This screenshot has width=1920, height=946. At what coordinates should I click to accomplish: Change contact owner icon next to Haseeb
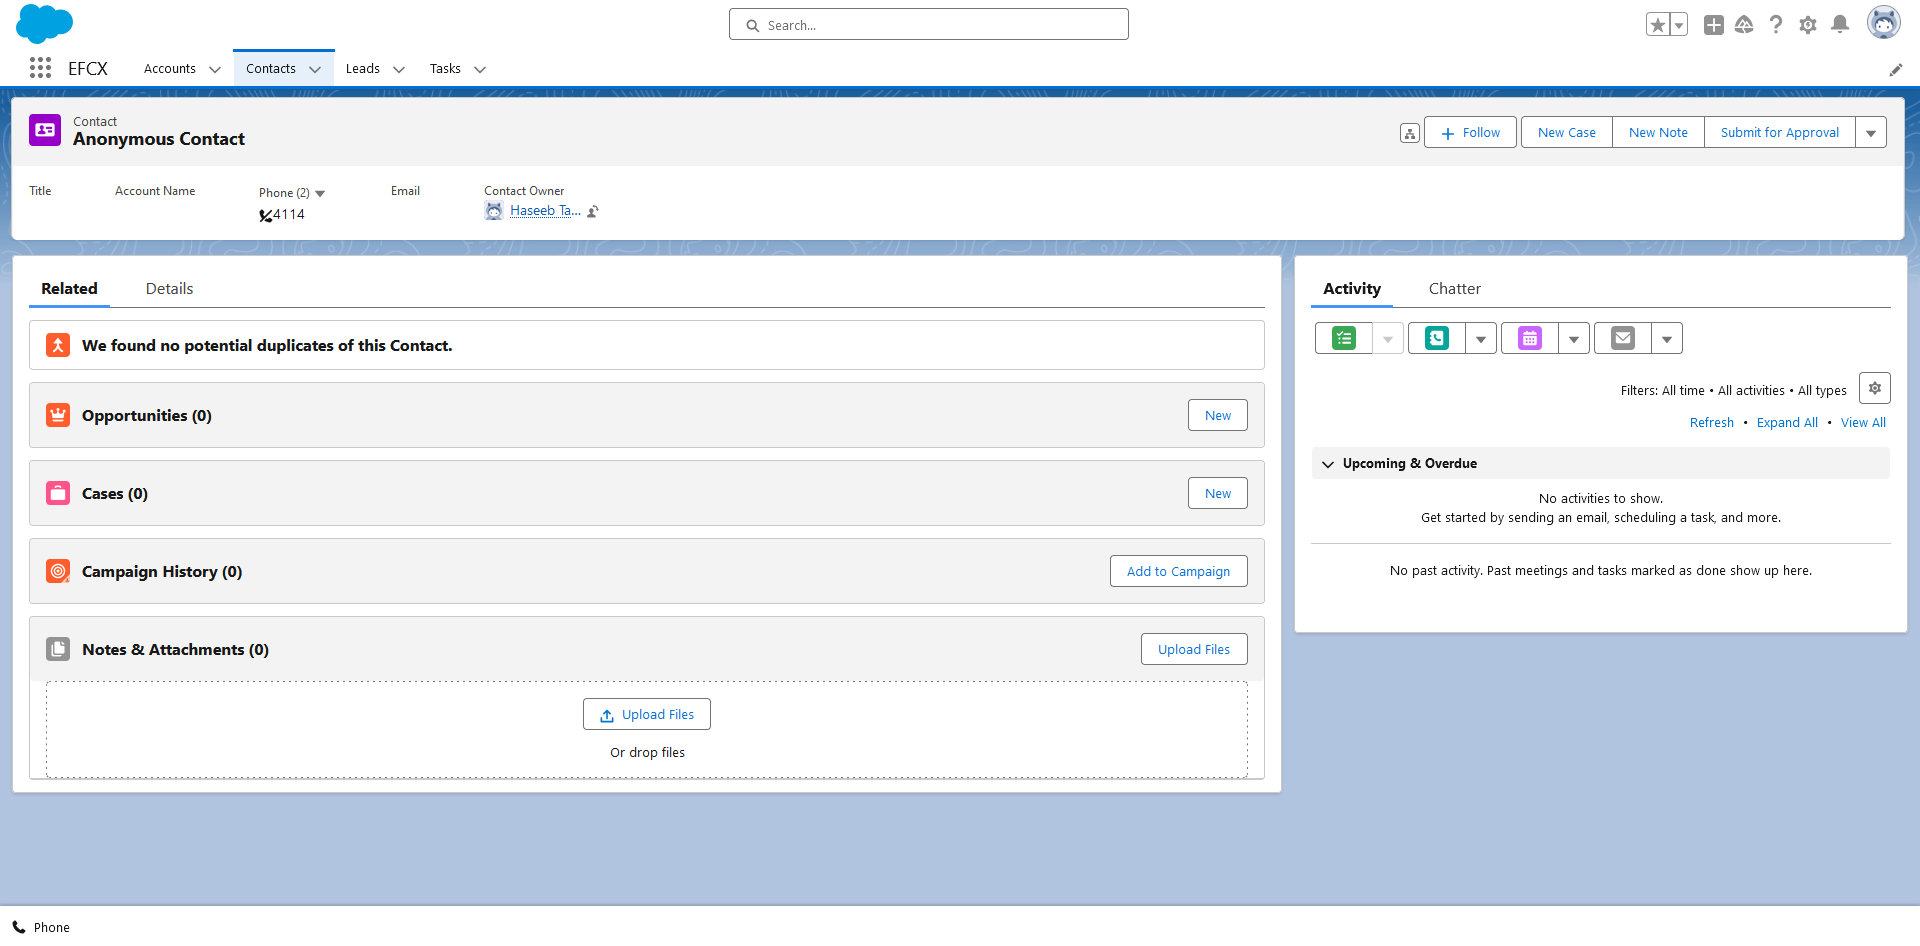click(593, 211)
